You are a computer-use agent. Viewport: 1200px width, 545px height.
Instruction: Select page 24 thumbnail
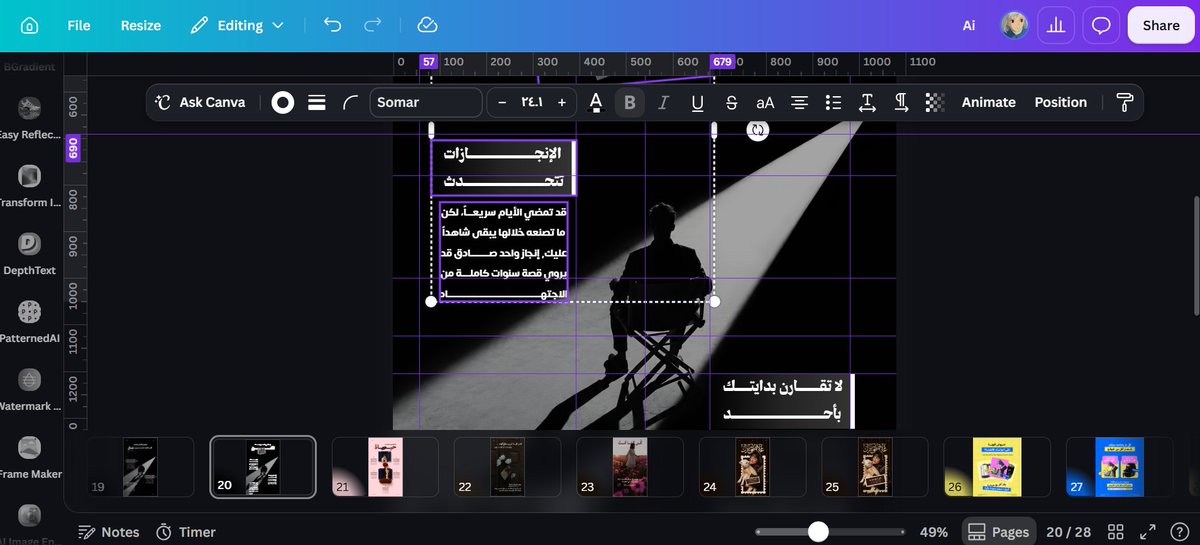pos(752,467)
